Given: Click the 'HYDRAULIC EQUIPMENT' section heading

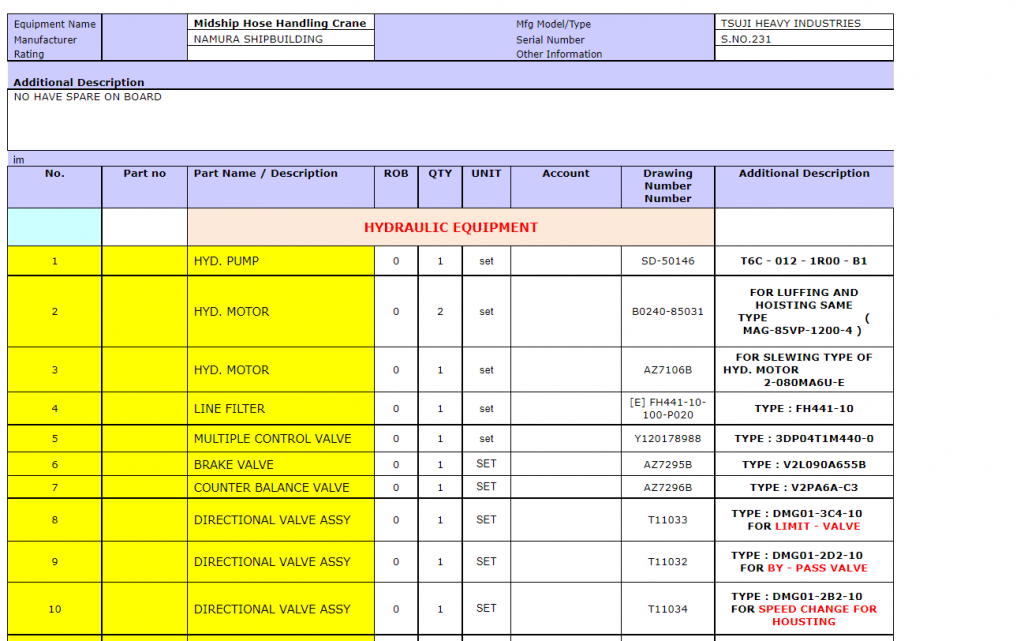Looking at the screenshot, I should point(450,228).
